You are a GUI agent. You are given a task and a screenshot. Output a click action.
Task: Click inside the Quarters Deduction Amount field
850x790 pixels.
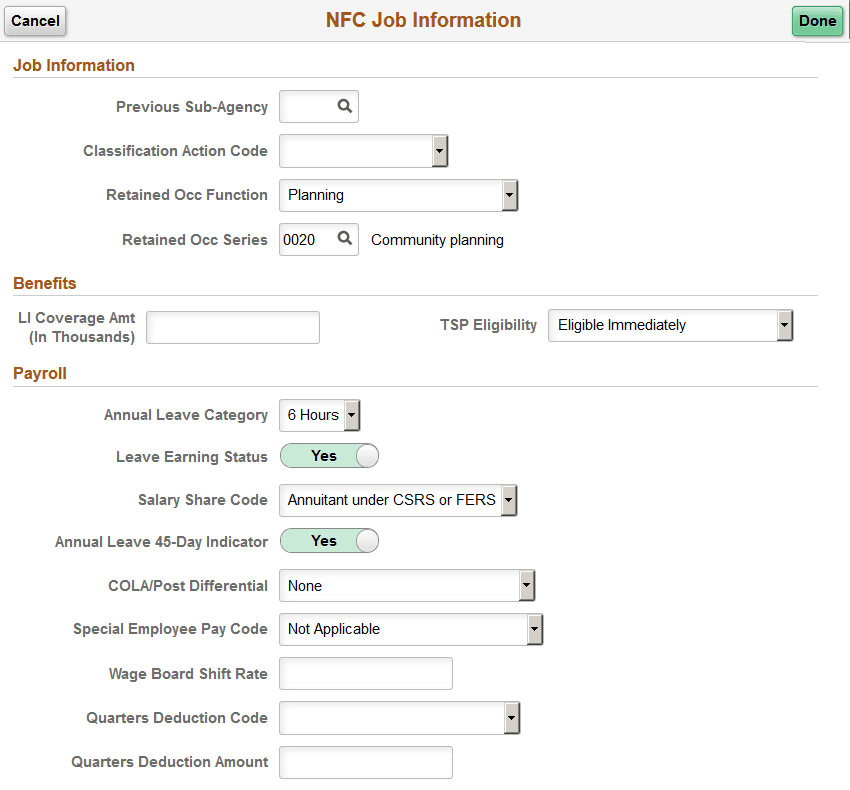pos(366,762)
